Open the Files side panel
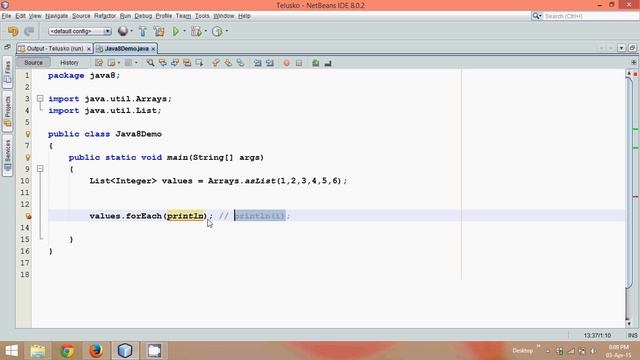The image size is (640, 360). coord(7,73)
